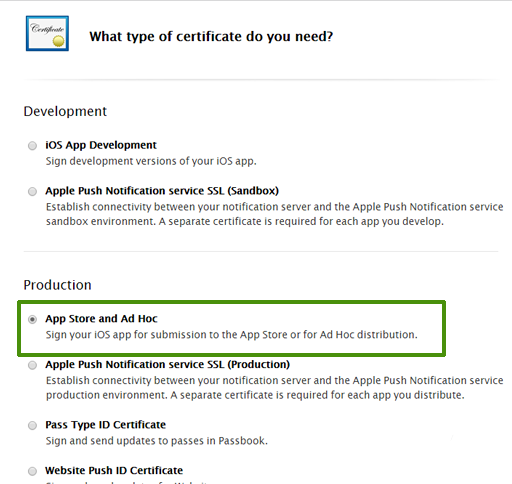Select Apple Push Notification service SSL (Sandbox) radio
The image size is (512, 484).
click(x=32, y=191)
